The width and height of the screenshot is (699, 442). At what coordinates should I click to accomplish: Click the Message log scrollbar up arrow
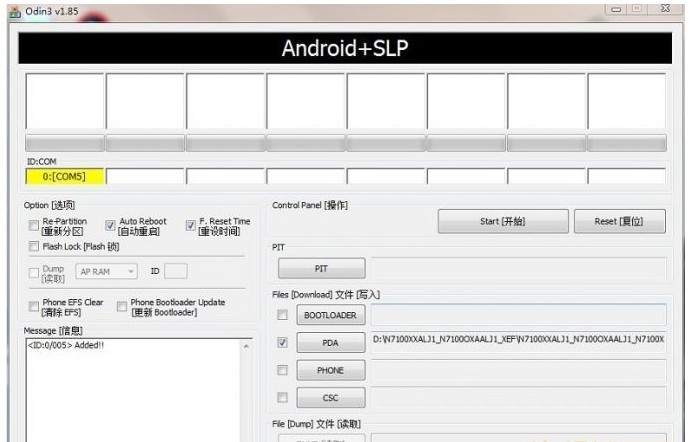click(246, 346)
